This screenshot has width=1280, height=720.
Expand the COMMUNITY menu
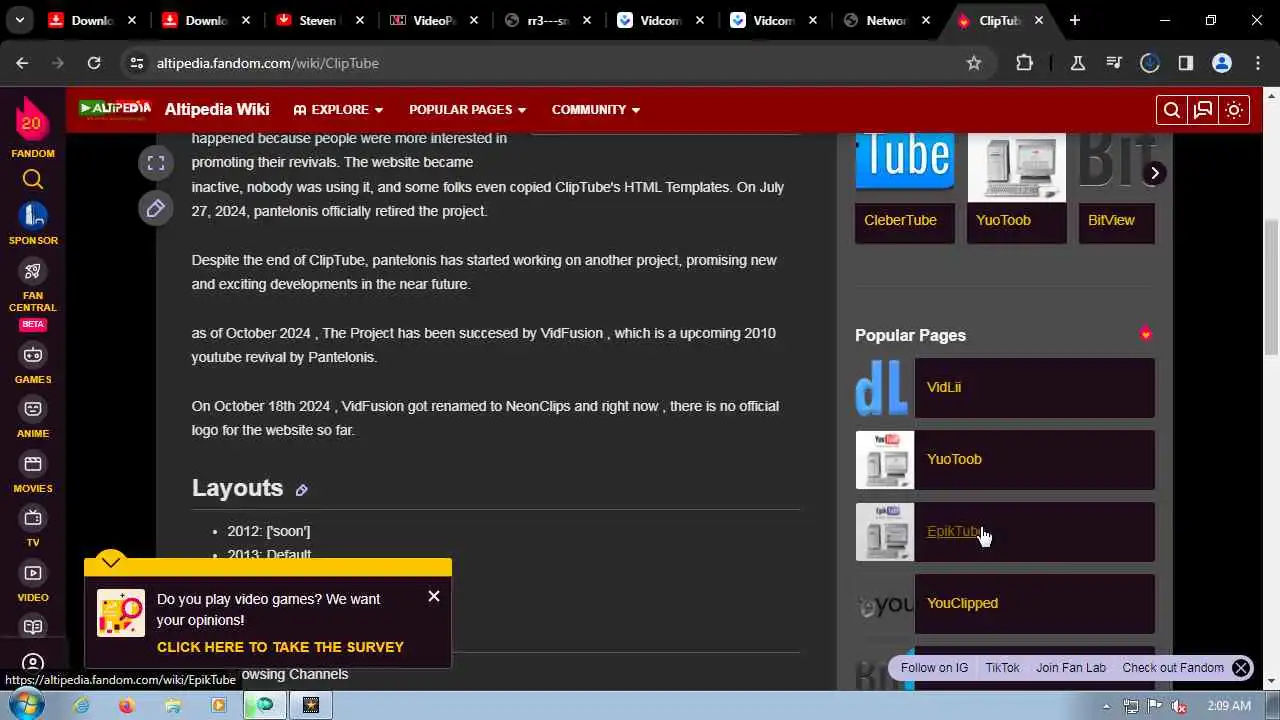point(595,110)
